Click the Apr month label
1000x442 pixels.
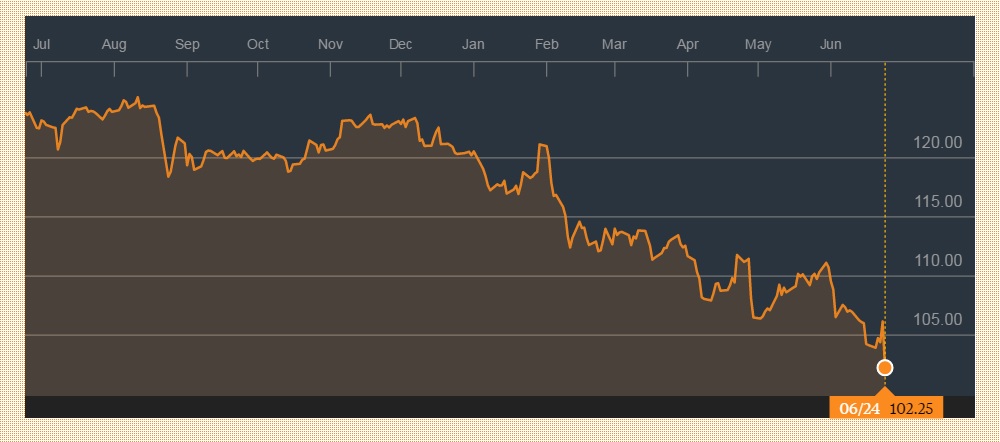coord(687,44)
